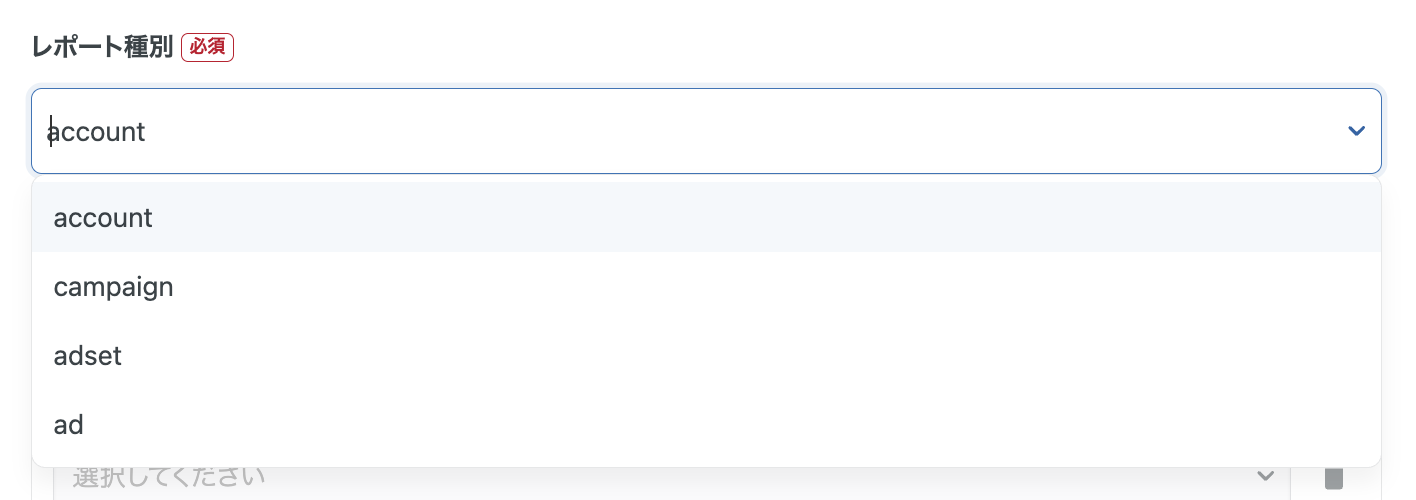
Task: Focus the report type input showing account
Action: coord(600,131)
